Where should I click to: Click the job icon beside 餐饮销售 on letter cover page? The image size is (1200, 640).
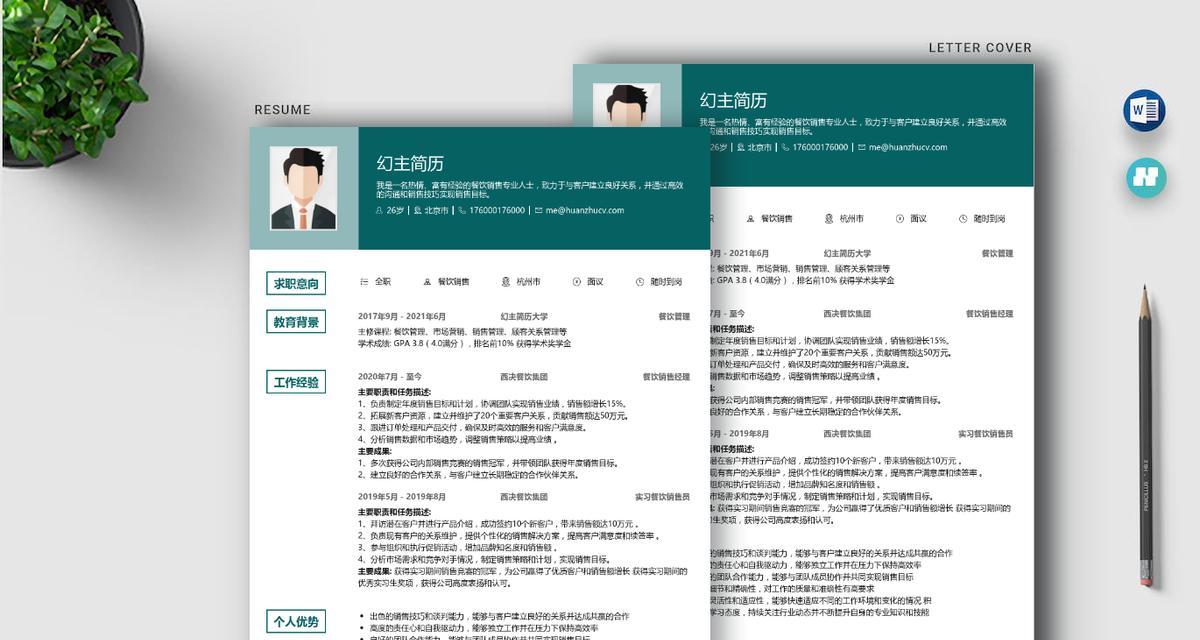click(751, 218)
